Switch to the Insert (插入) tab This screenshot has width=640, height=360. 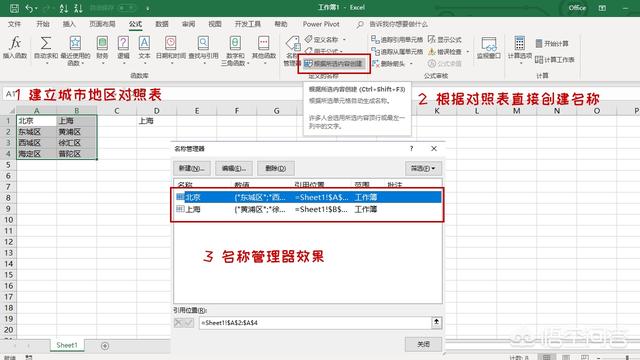click(69, 24)
